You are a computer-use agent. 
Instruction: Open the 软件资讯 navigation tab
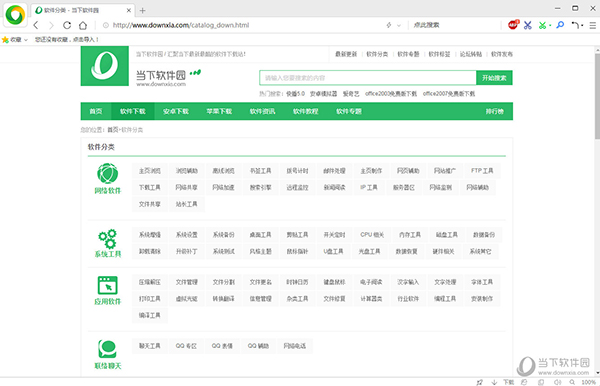tap(262, 111)
